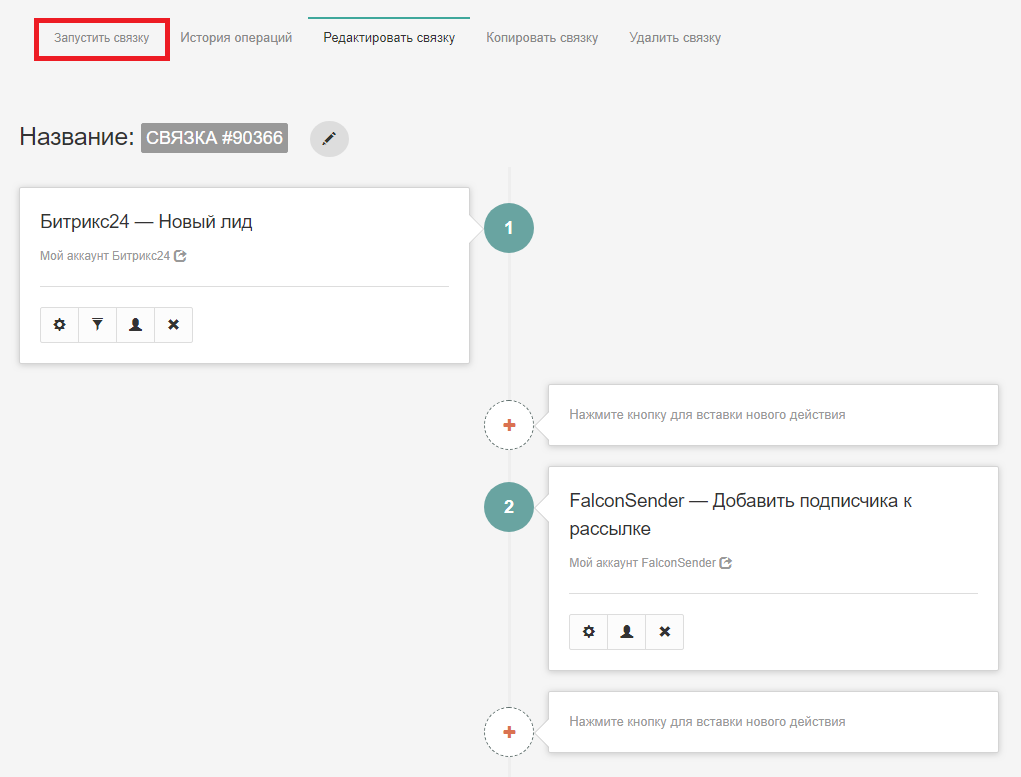This screenshot has height=777, width=1021.
Task: Open gear settings for Битрикс24 step
Action: (59, 324)
